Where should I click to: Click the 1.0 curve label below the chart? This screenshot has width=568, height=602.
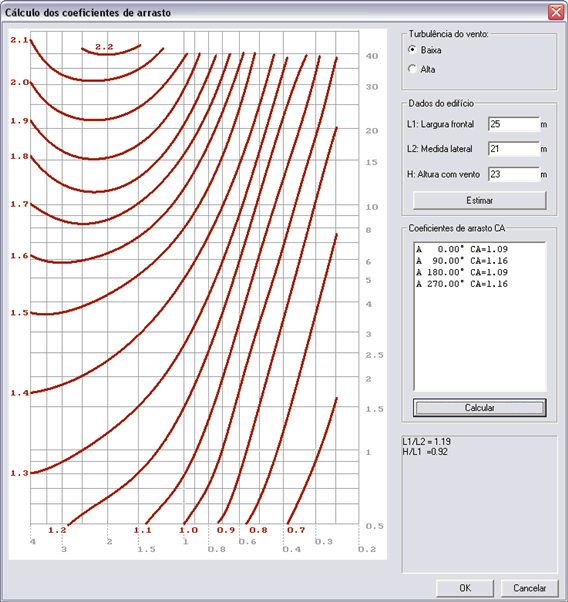click(189, 530)
